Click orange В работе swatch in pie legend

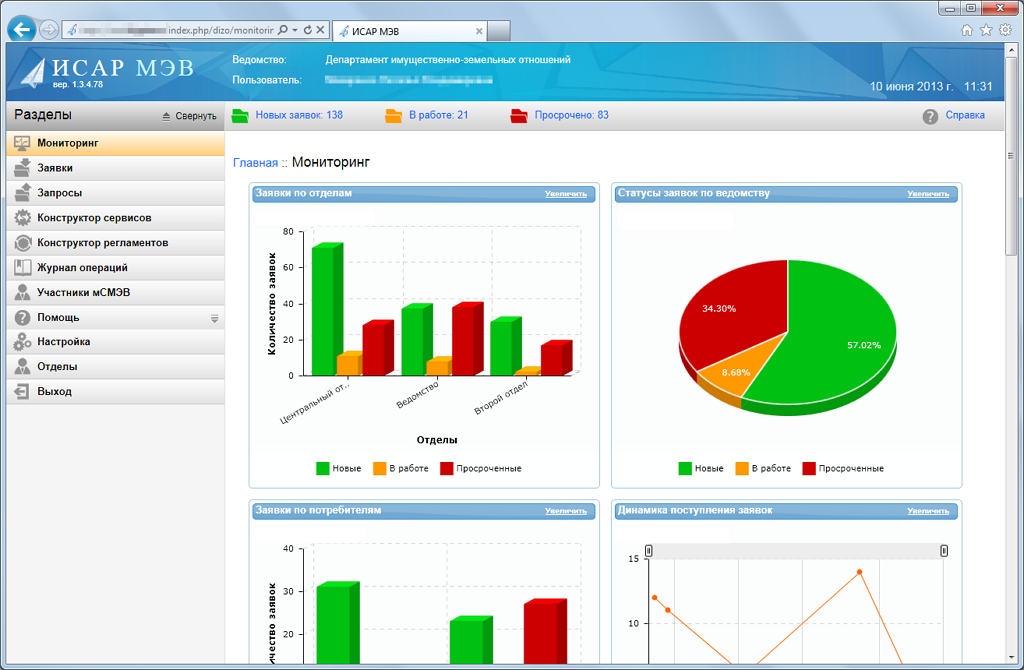[x=742, y=468]
